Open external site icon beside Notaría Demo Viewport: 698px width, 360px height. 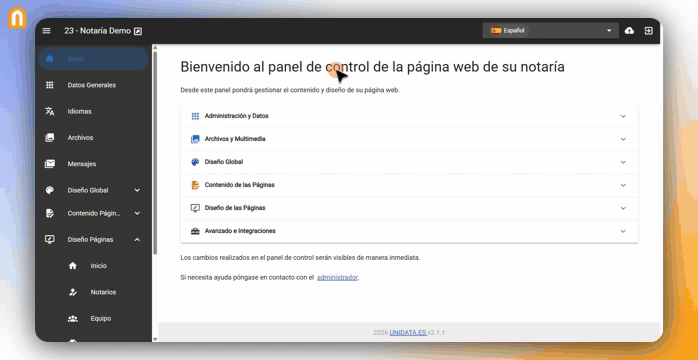point(138,31)
